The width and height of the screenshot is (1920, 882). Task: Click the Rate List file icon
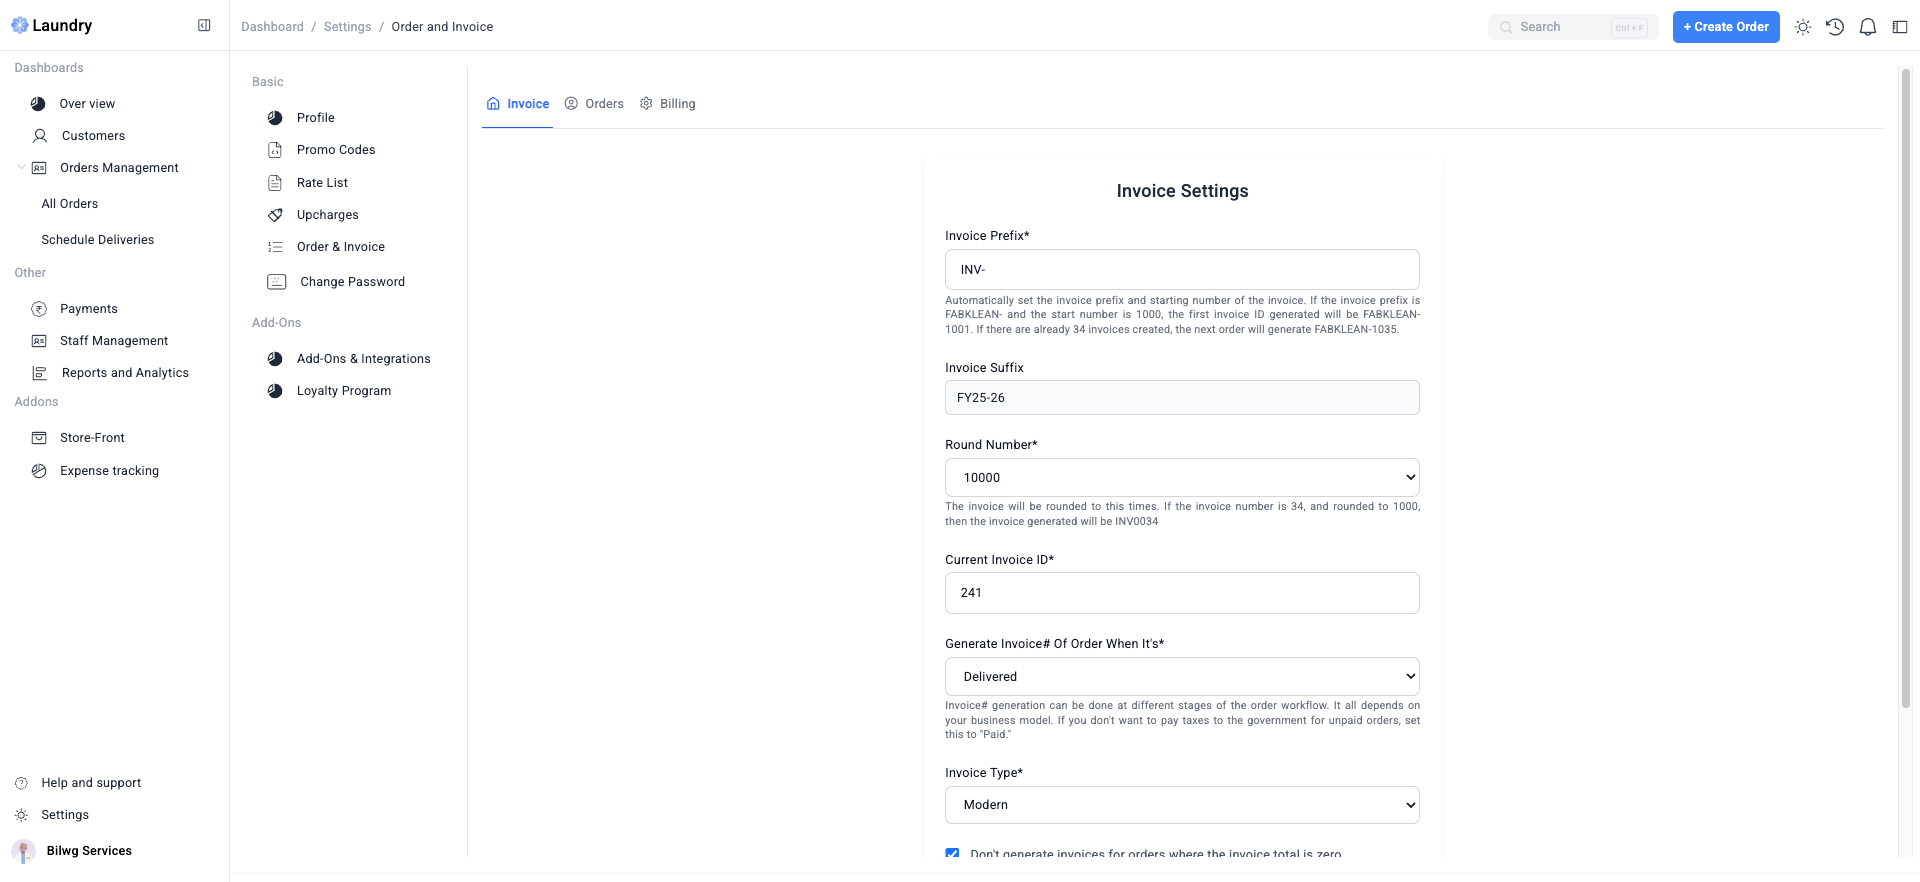tap(275, 183)
